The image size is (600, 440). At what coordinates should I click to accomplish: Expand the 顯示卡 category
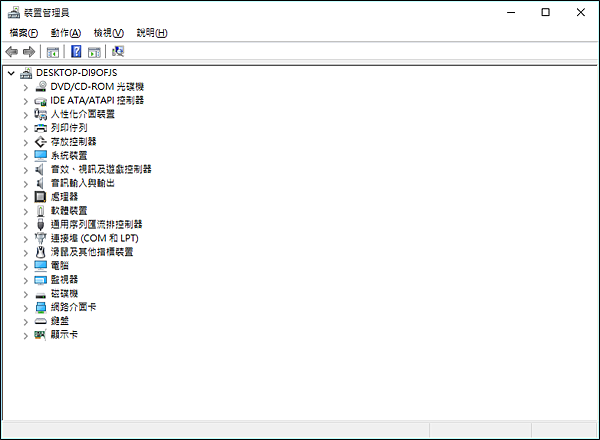[x=26, y=336]
